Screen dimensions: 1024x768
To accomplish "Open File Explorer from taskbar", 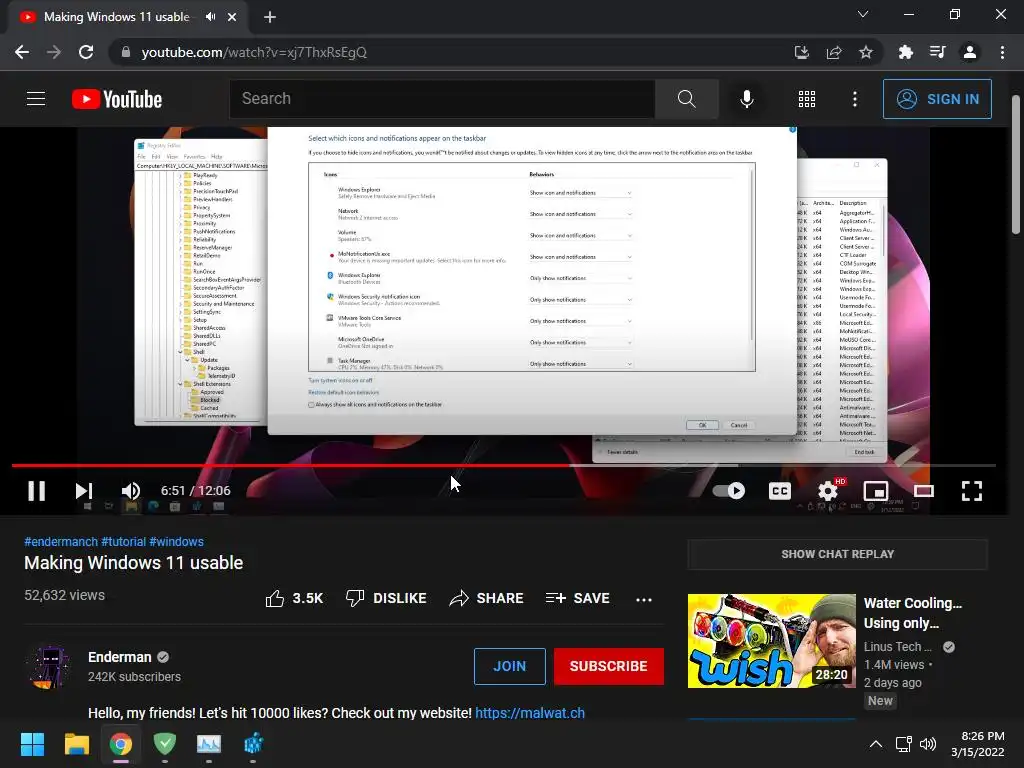I will [76, 744].
